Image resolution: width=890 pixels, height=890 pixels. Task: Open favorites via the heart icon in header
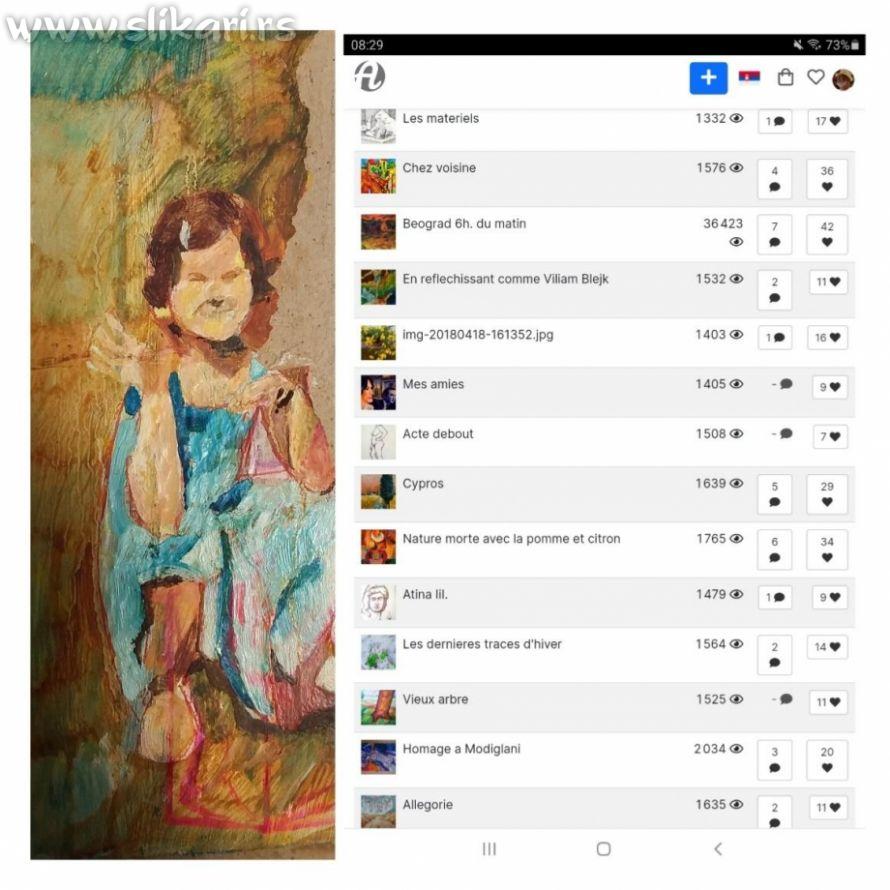tap(815, 77)
